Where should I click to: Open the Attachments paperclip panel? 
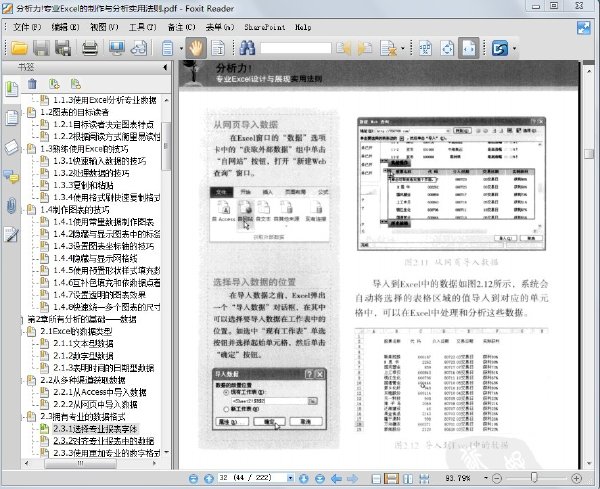pyautogui.click(x=11, y=205)
